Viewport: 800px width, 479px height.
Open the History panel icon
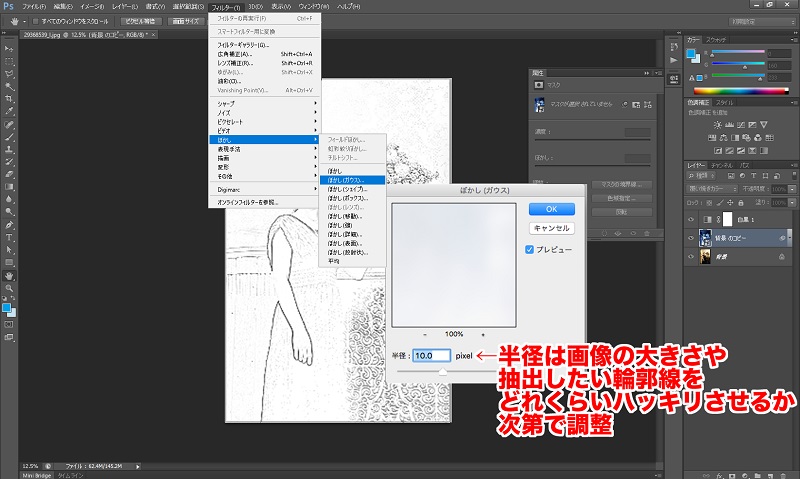pos(674,46)
